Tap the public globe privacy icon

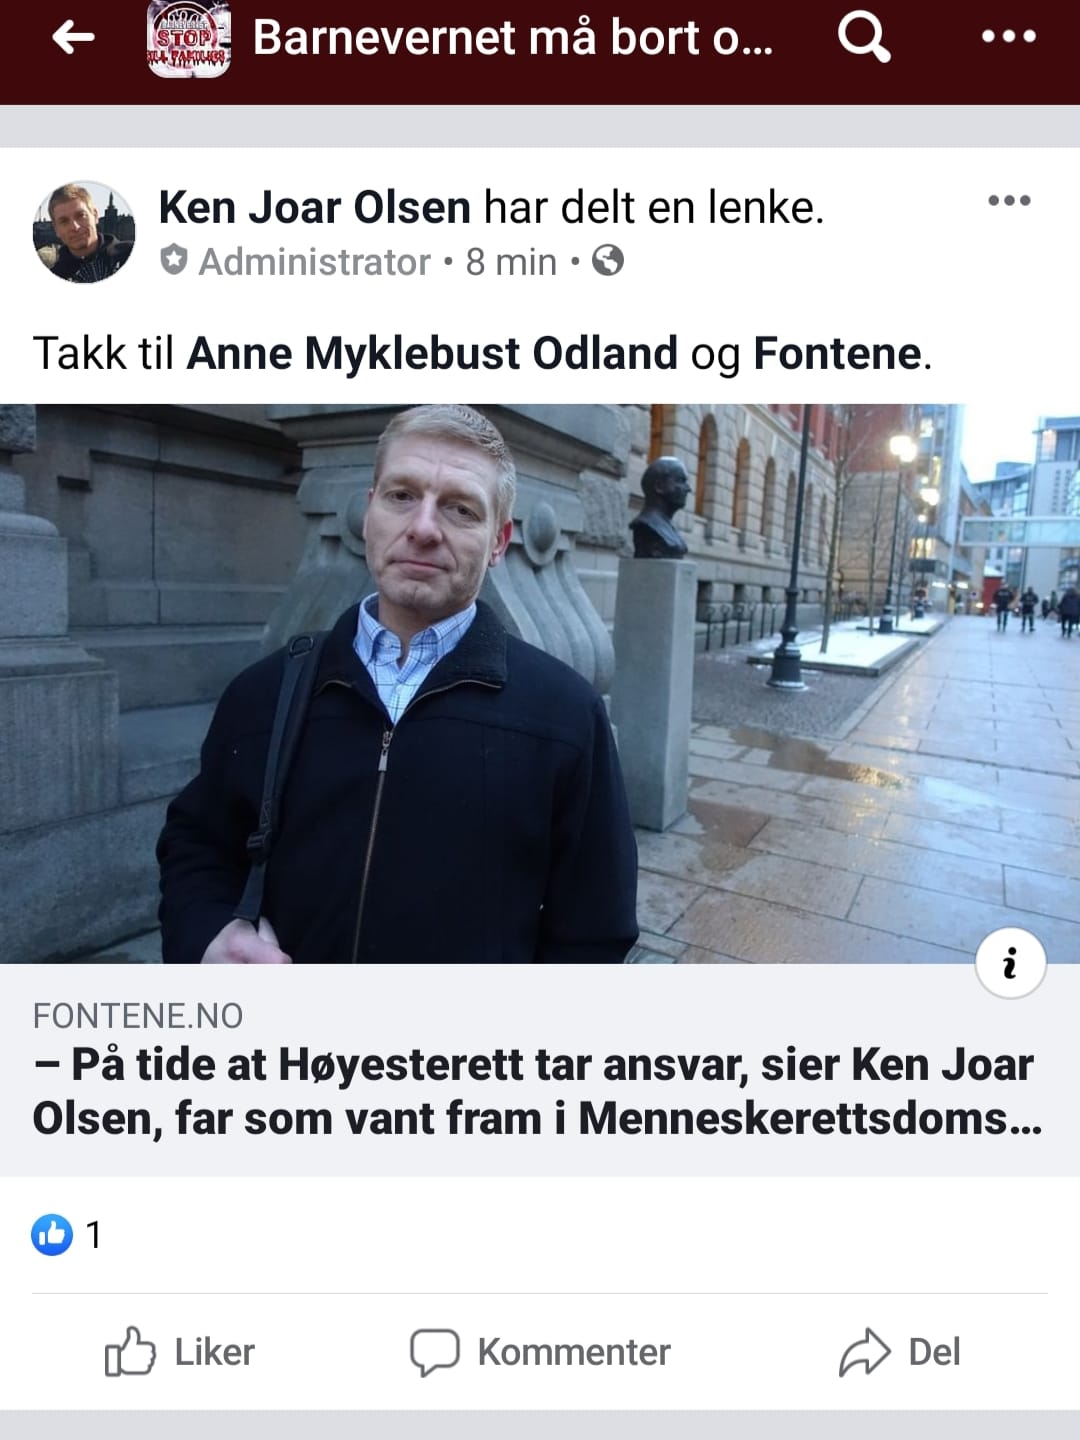[608, 261]
